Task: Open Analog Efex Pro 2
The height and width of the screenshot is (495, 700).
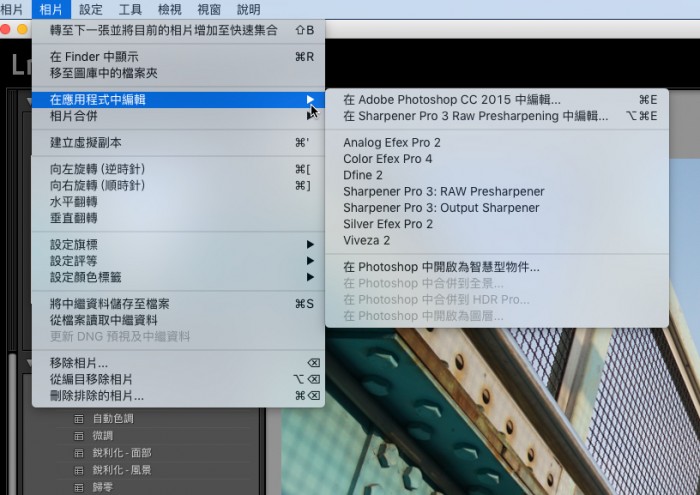Action: (x=497, y=143)
